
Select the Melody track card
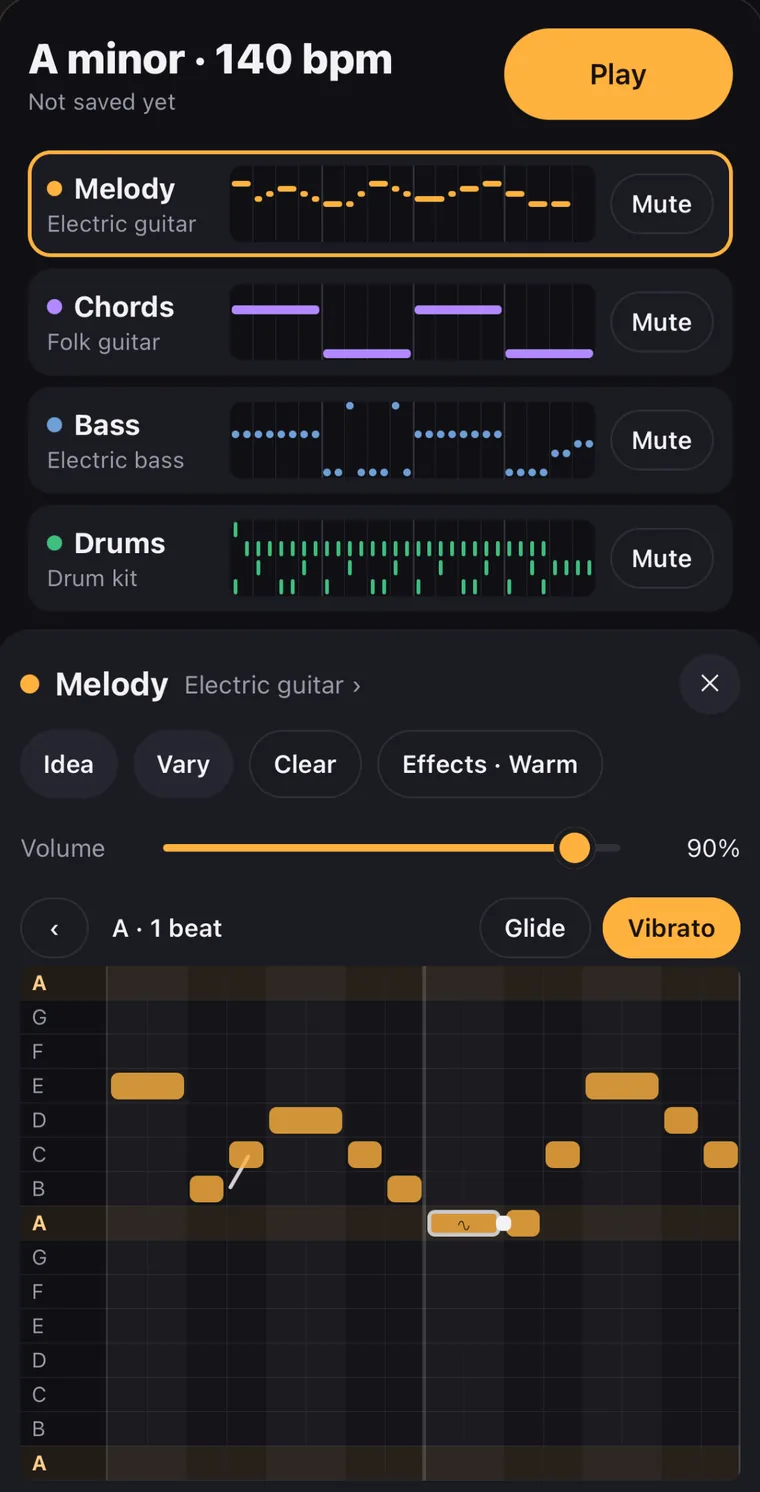(x=380, y=204)
